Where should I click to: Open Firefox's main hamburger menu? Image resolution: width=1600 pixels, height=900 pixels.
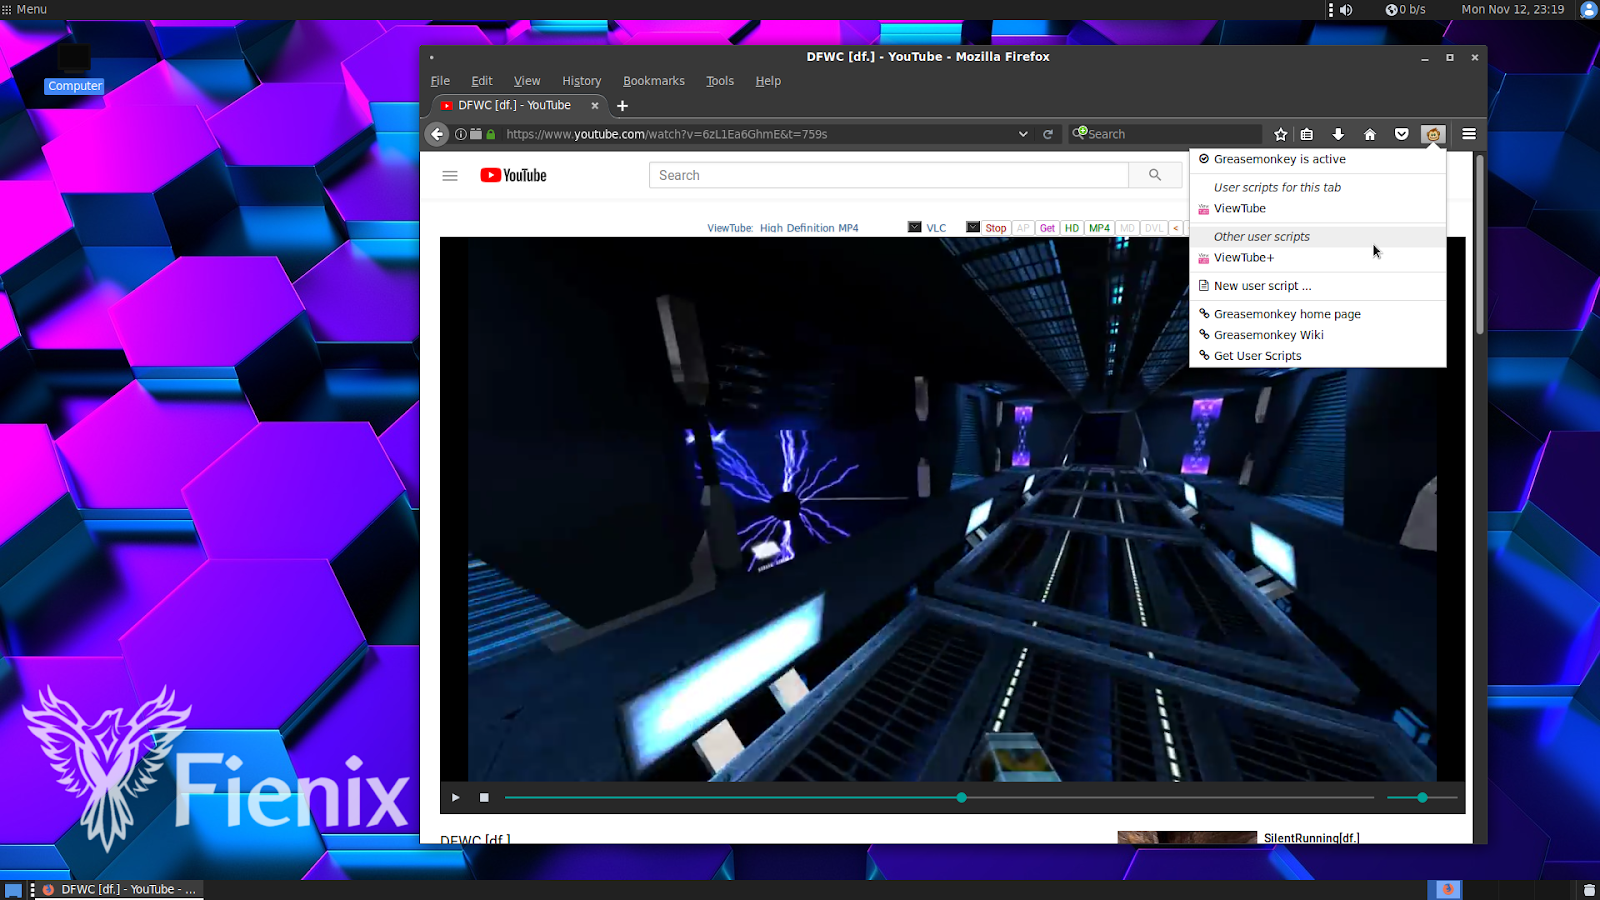[1469, 133]
